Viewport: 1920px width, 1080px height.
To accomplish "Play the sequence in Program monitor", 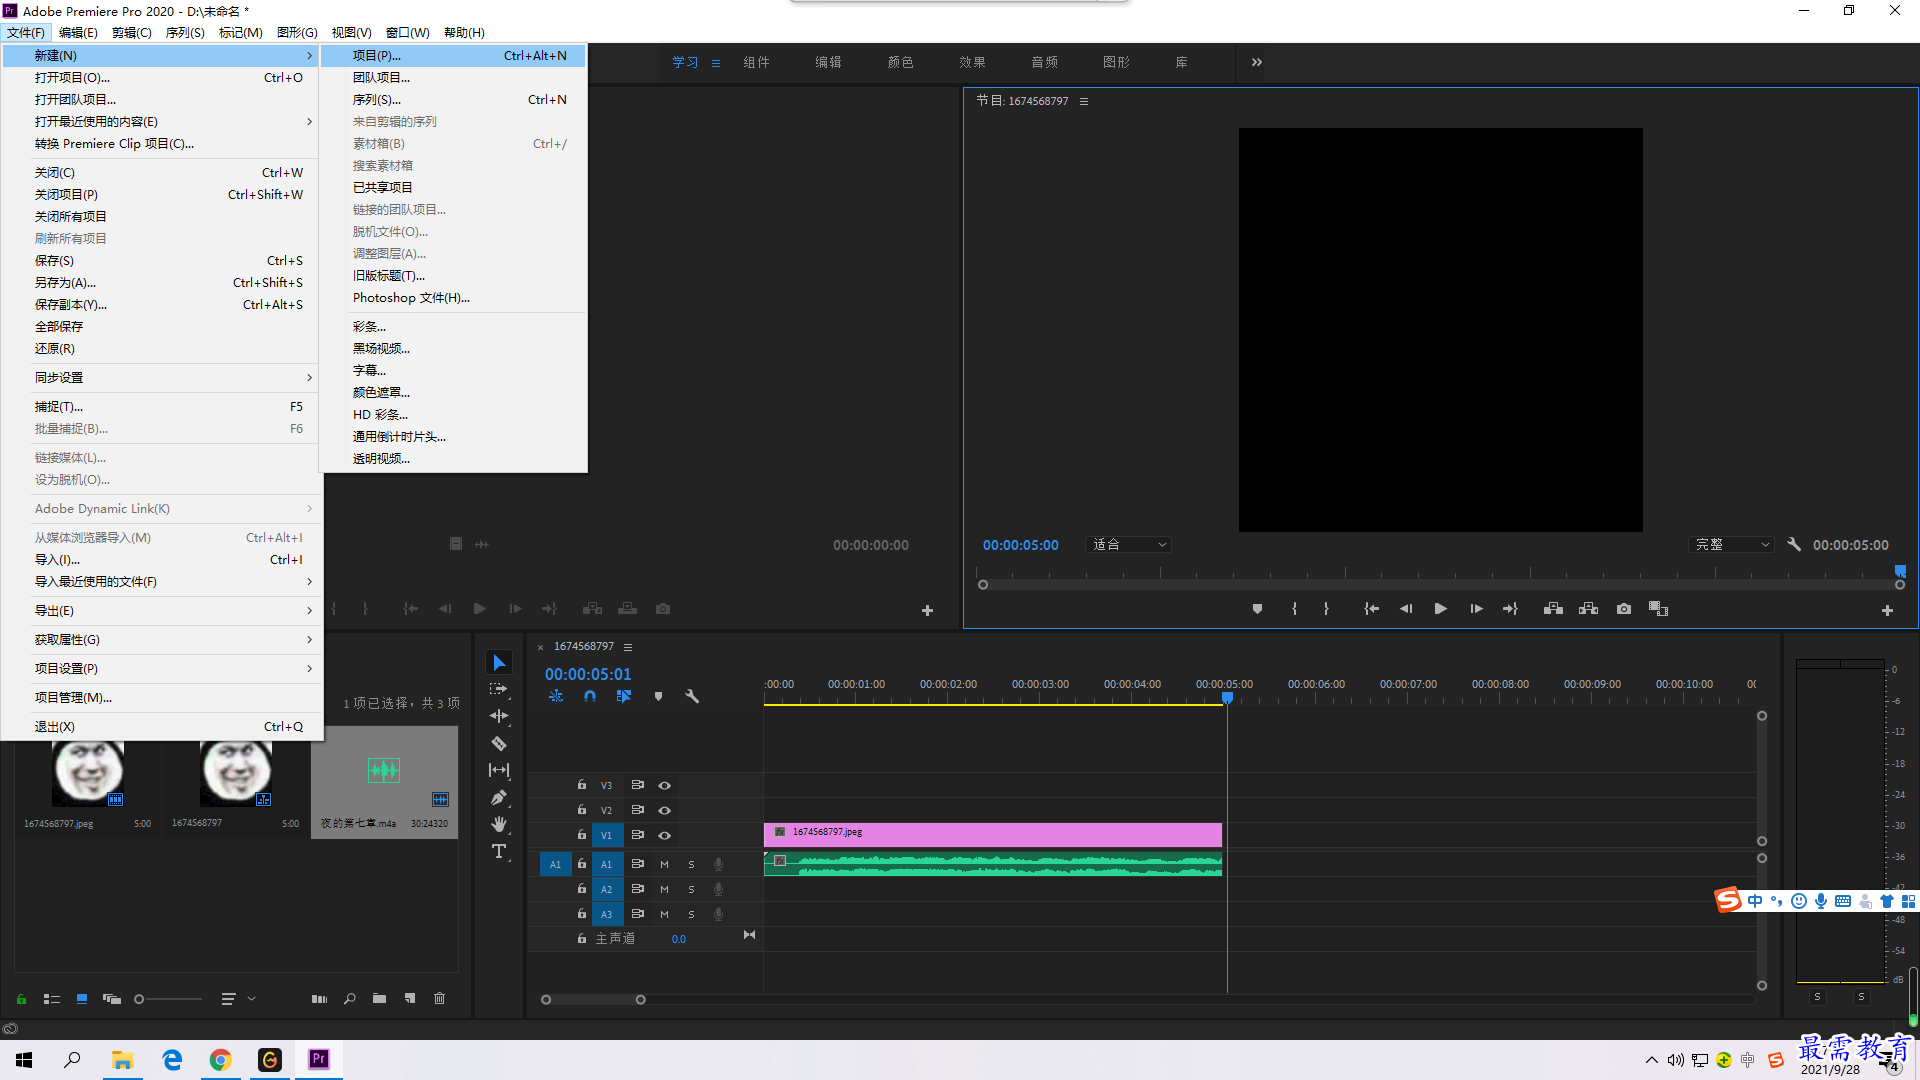I will pyautogui.click(x=1440, y=609).
